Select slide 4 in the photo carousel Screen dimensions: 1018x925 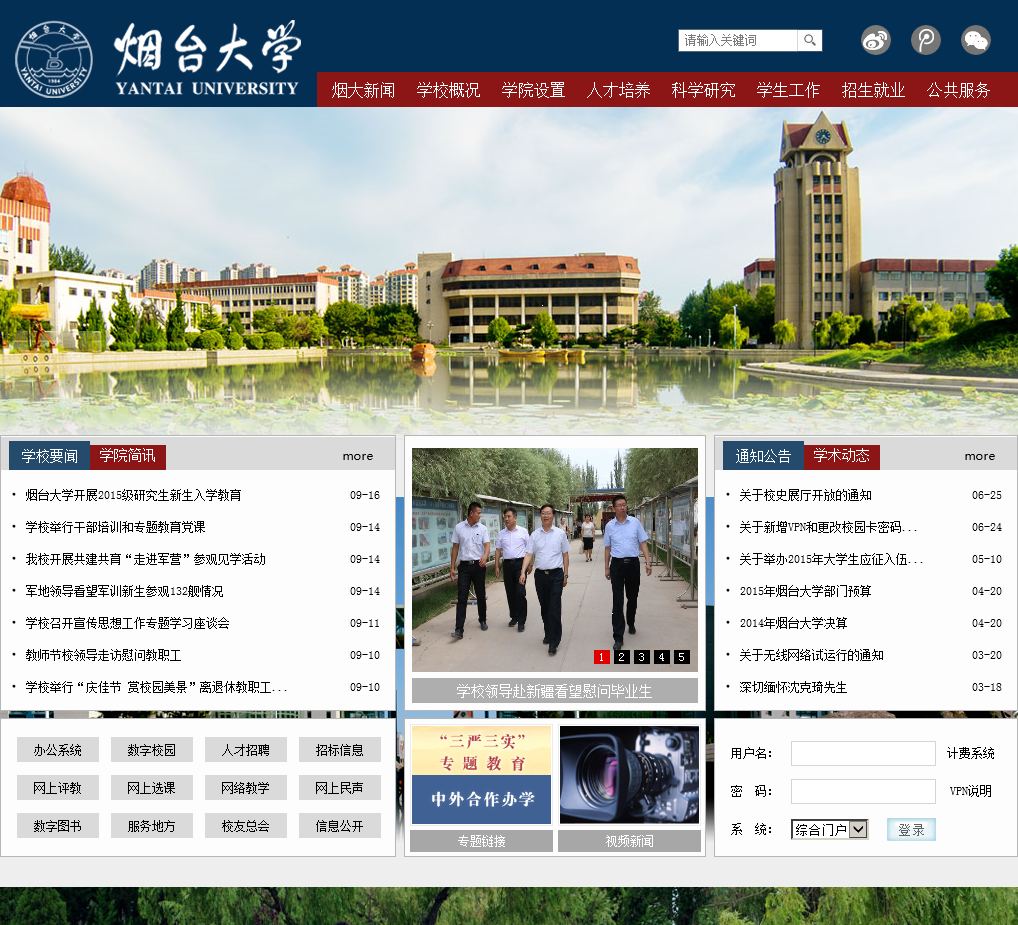(x=662, y=657)
